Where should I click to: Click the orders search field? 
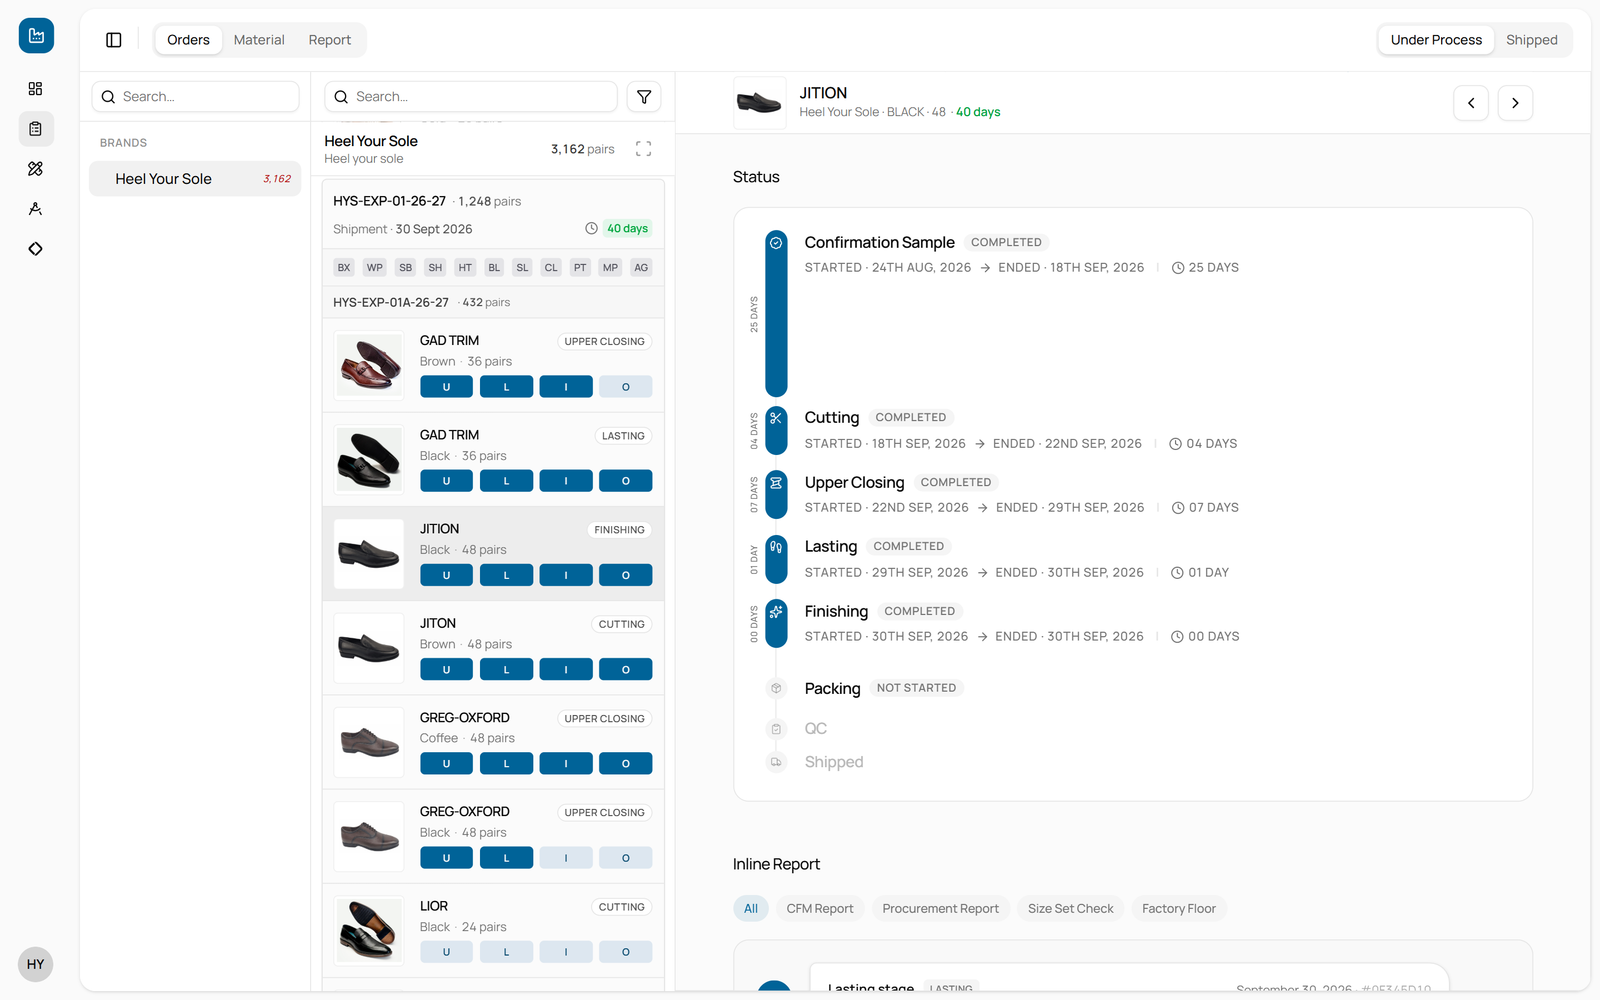(x=471, y=97)
